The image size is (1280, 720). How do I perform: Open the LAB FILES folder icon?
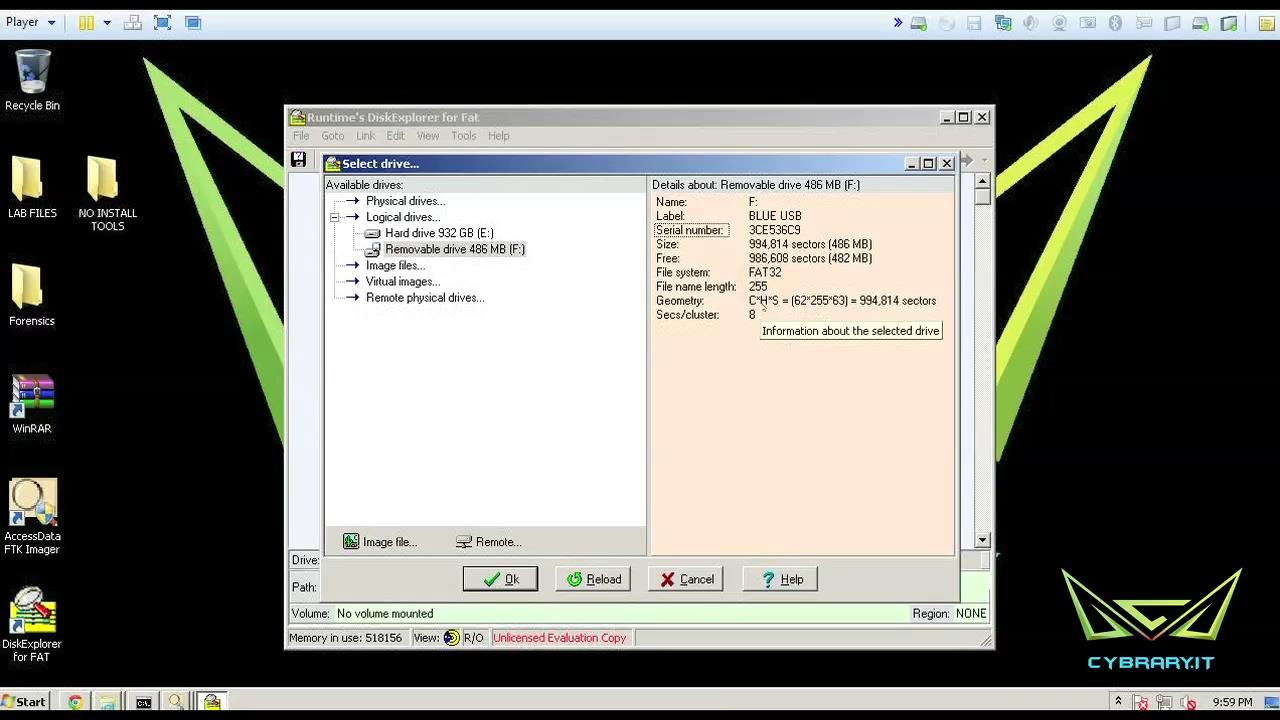coord(32,187)
